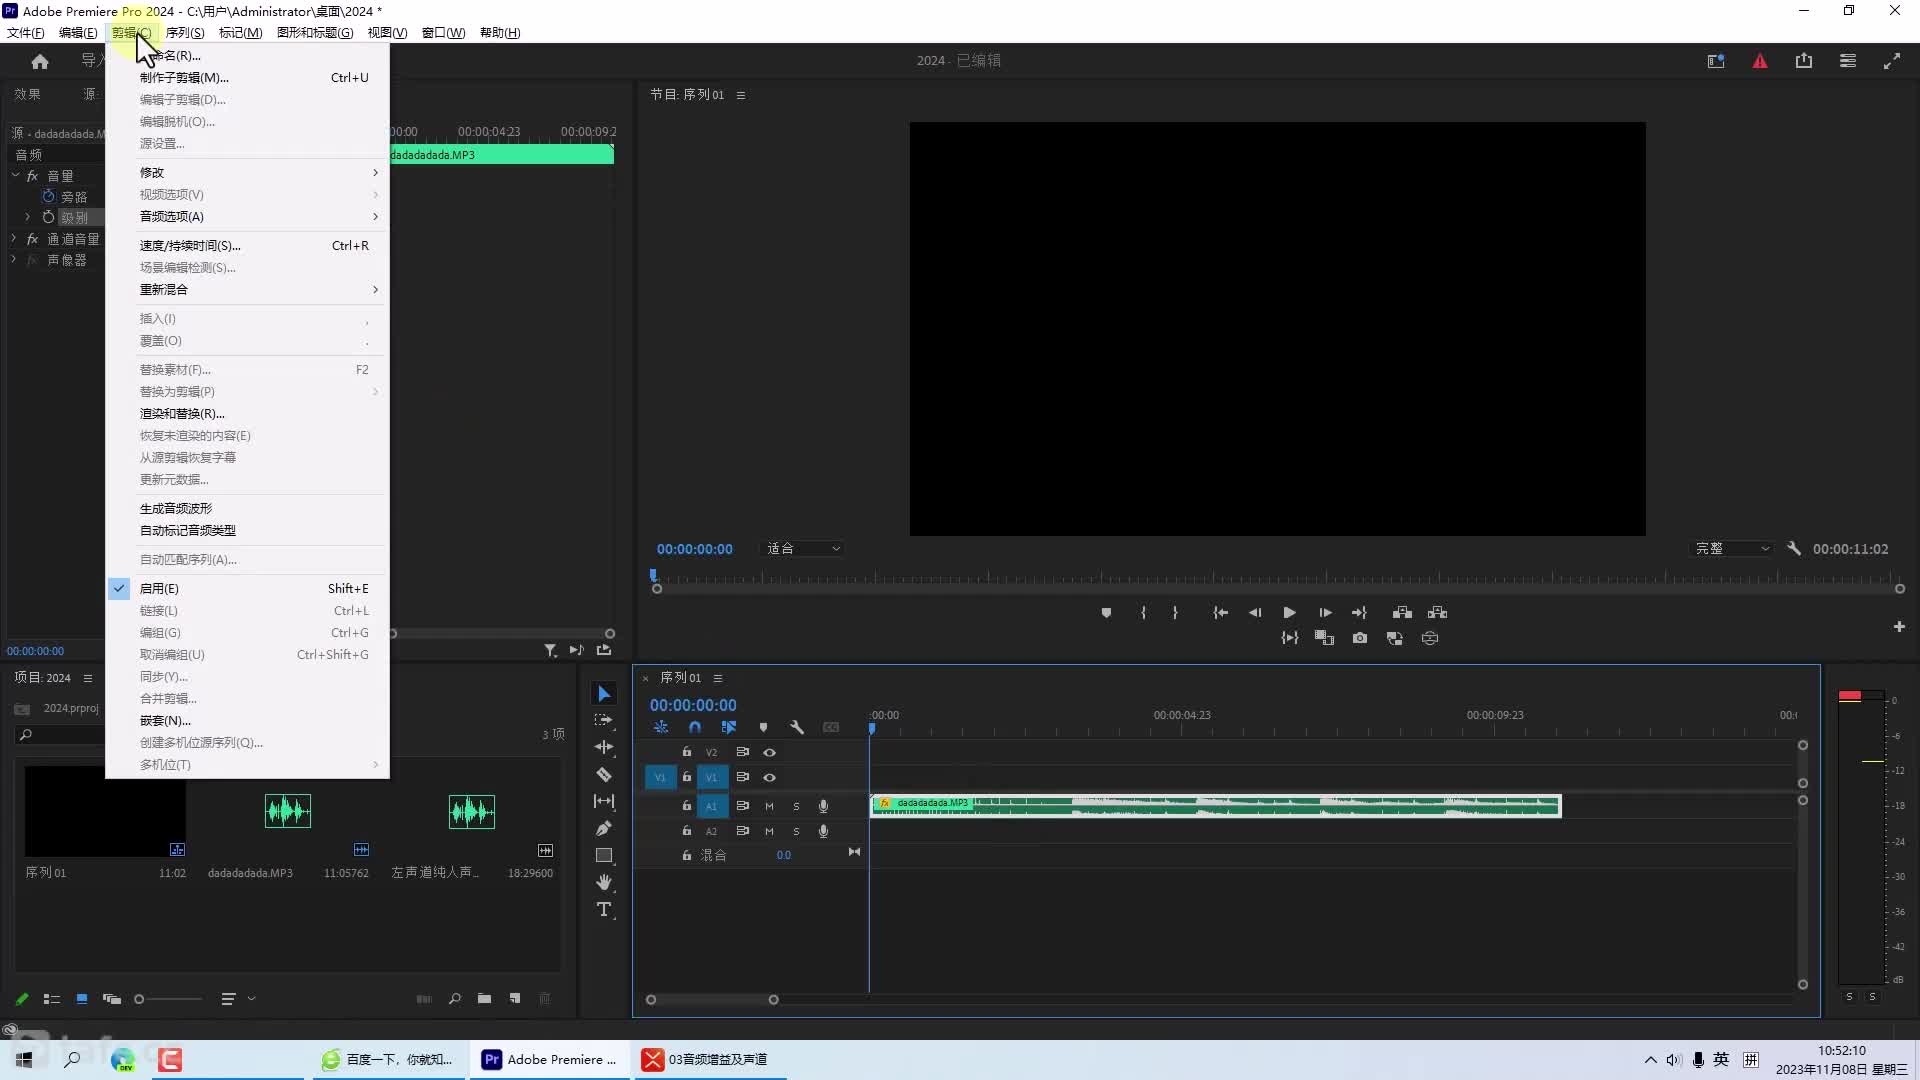
Task: Select the Pen tool
Action: 604,828
